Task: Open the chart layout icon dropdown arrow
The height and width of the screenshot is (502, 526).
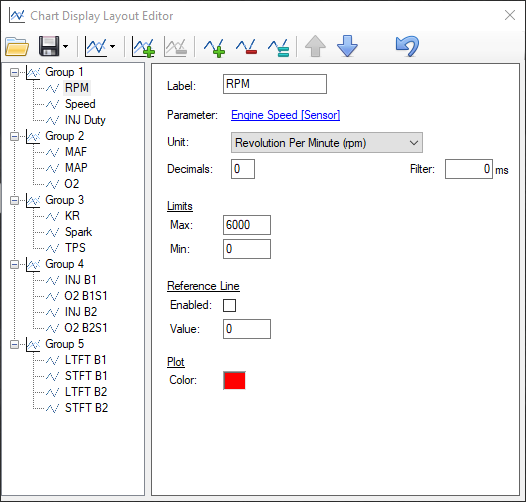Action: [x=112, y=47]
